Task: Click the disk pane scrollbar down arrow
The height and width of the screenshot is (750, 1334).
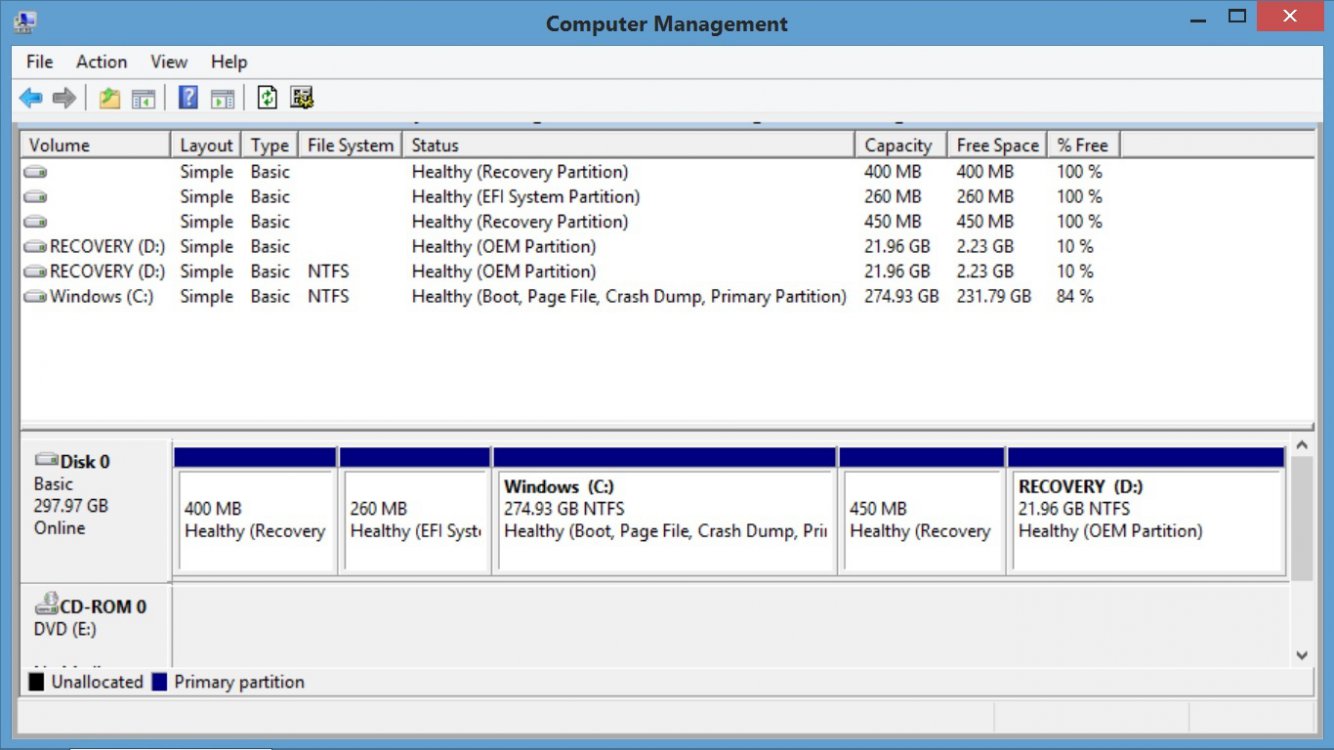Action: pyautogui.click(x=1301, y=655)
